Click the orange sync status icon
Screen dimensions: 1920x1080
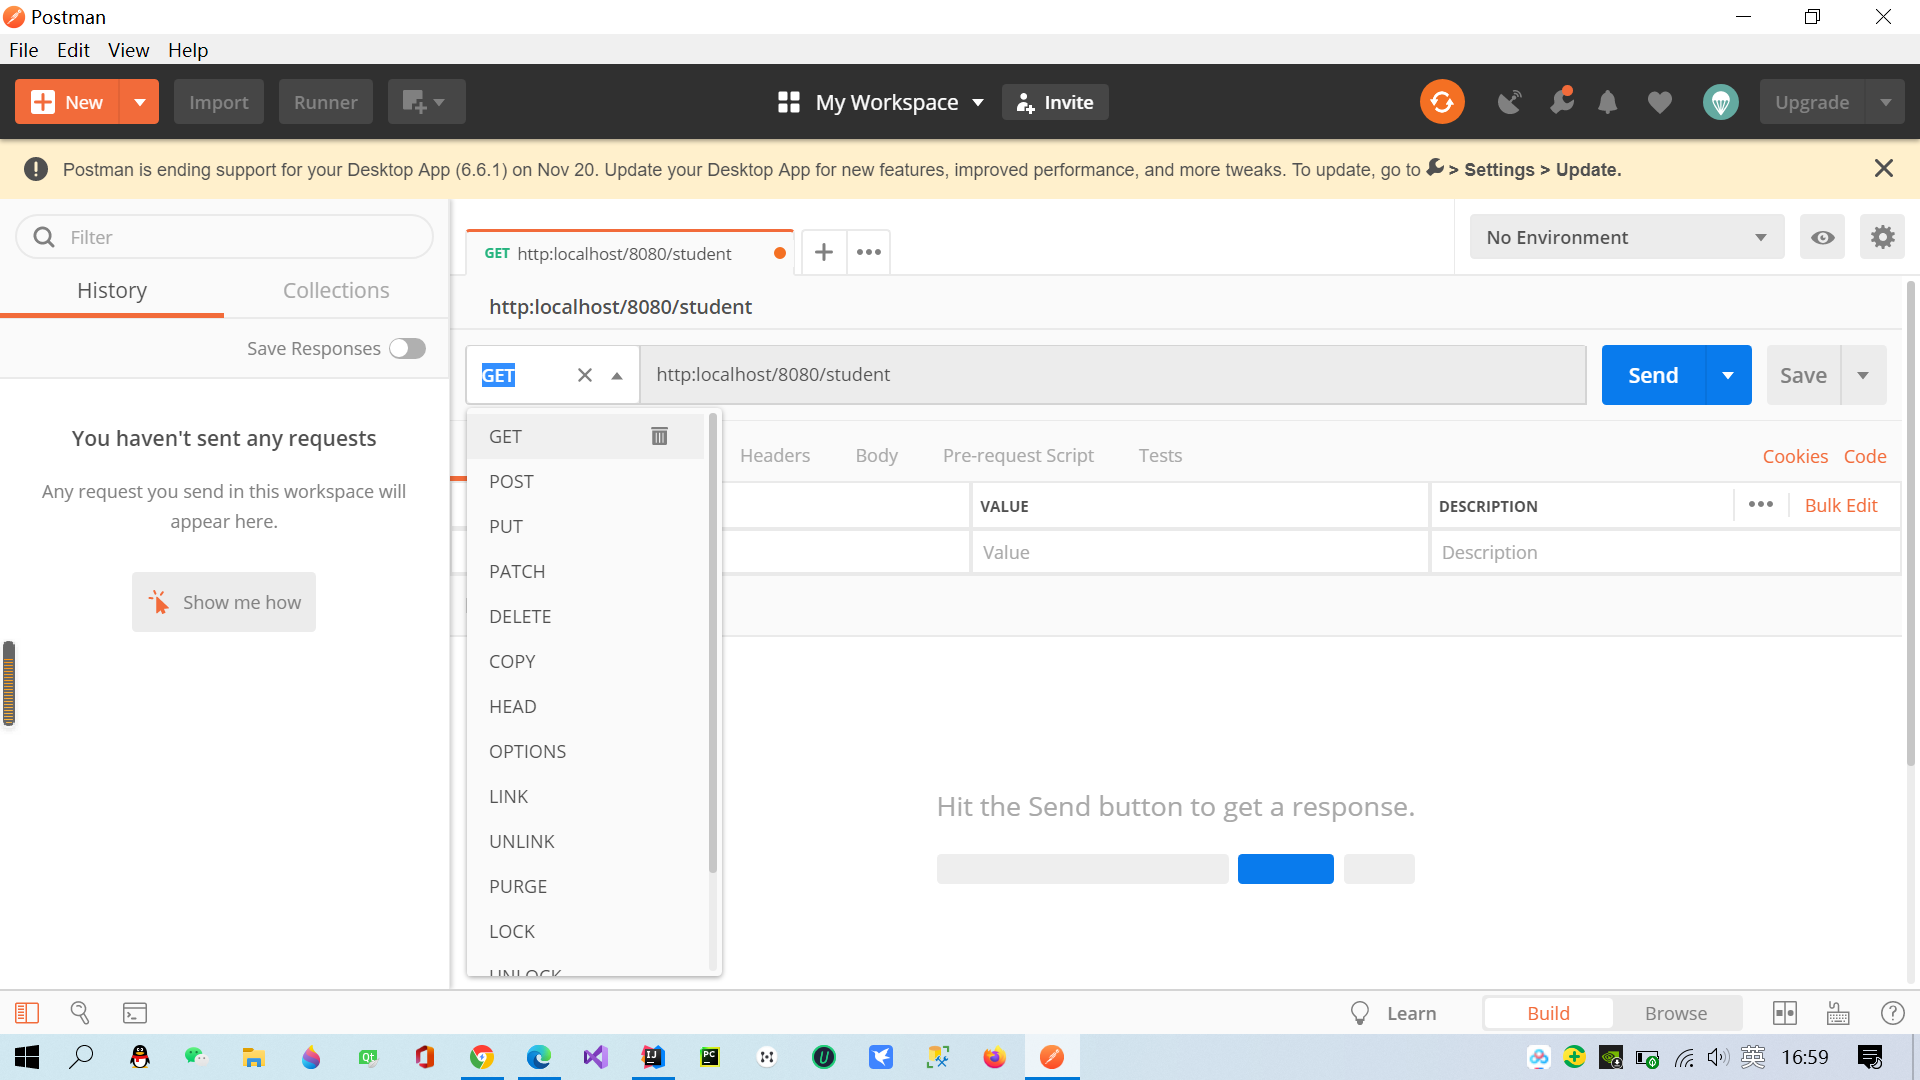[x=1441, y=102]
